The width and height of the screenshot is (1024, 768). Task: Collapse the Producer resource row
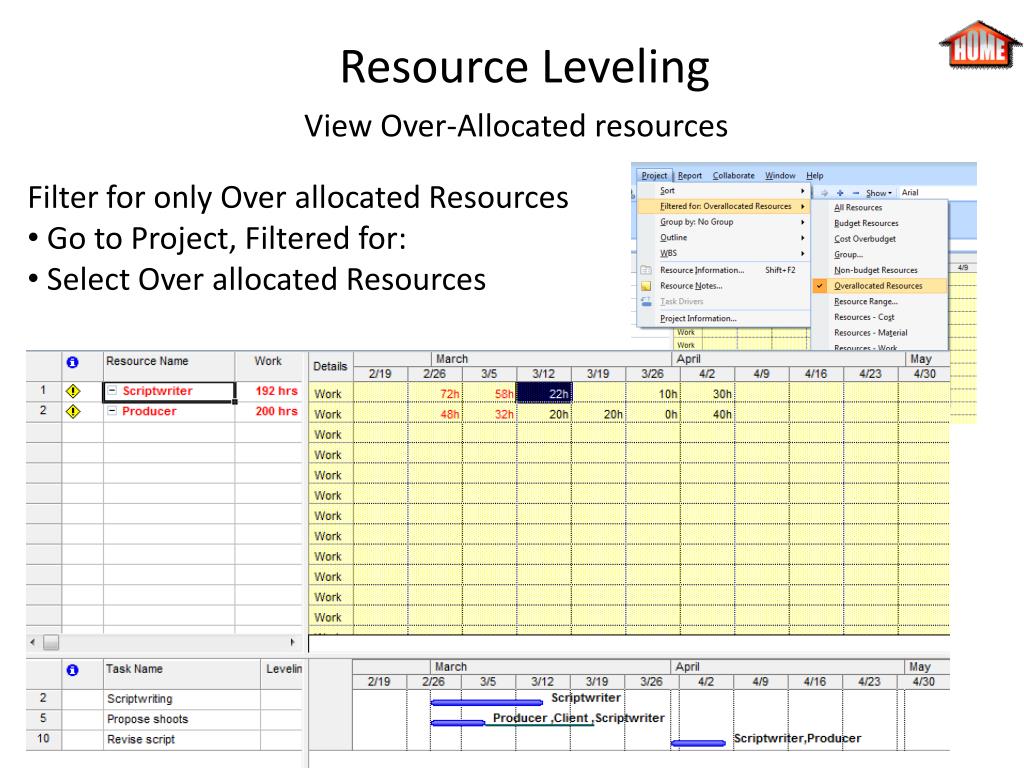pyautogui.click(x=112, y=411)
